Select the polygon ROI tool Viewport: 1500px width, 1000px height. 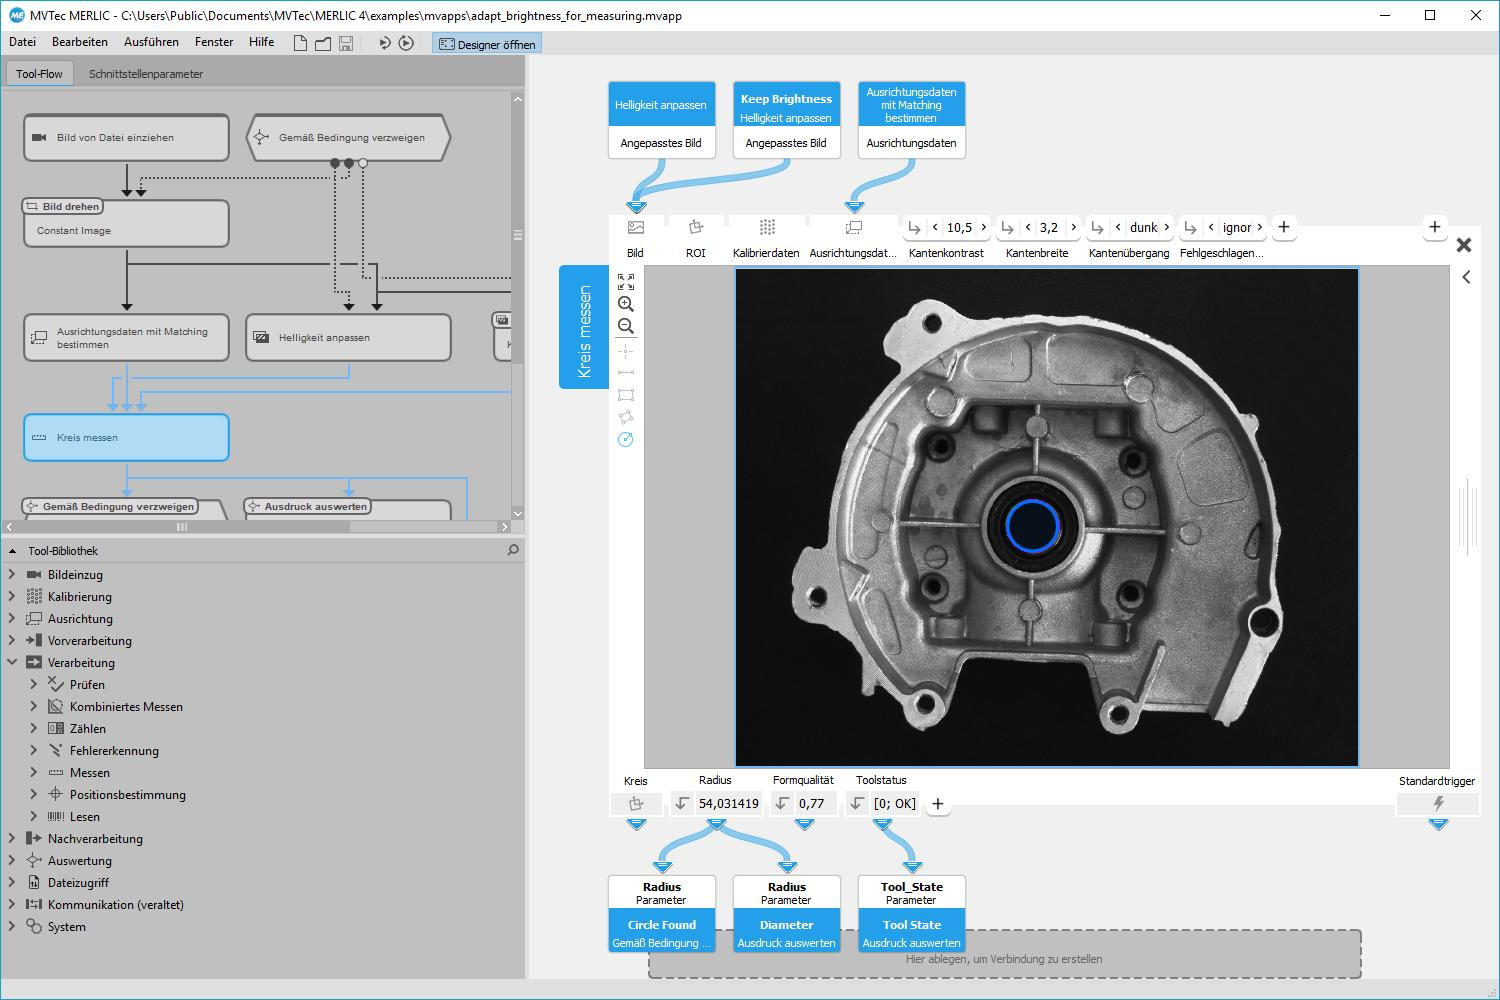pos(626,417)
